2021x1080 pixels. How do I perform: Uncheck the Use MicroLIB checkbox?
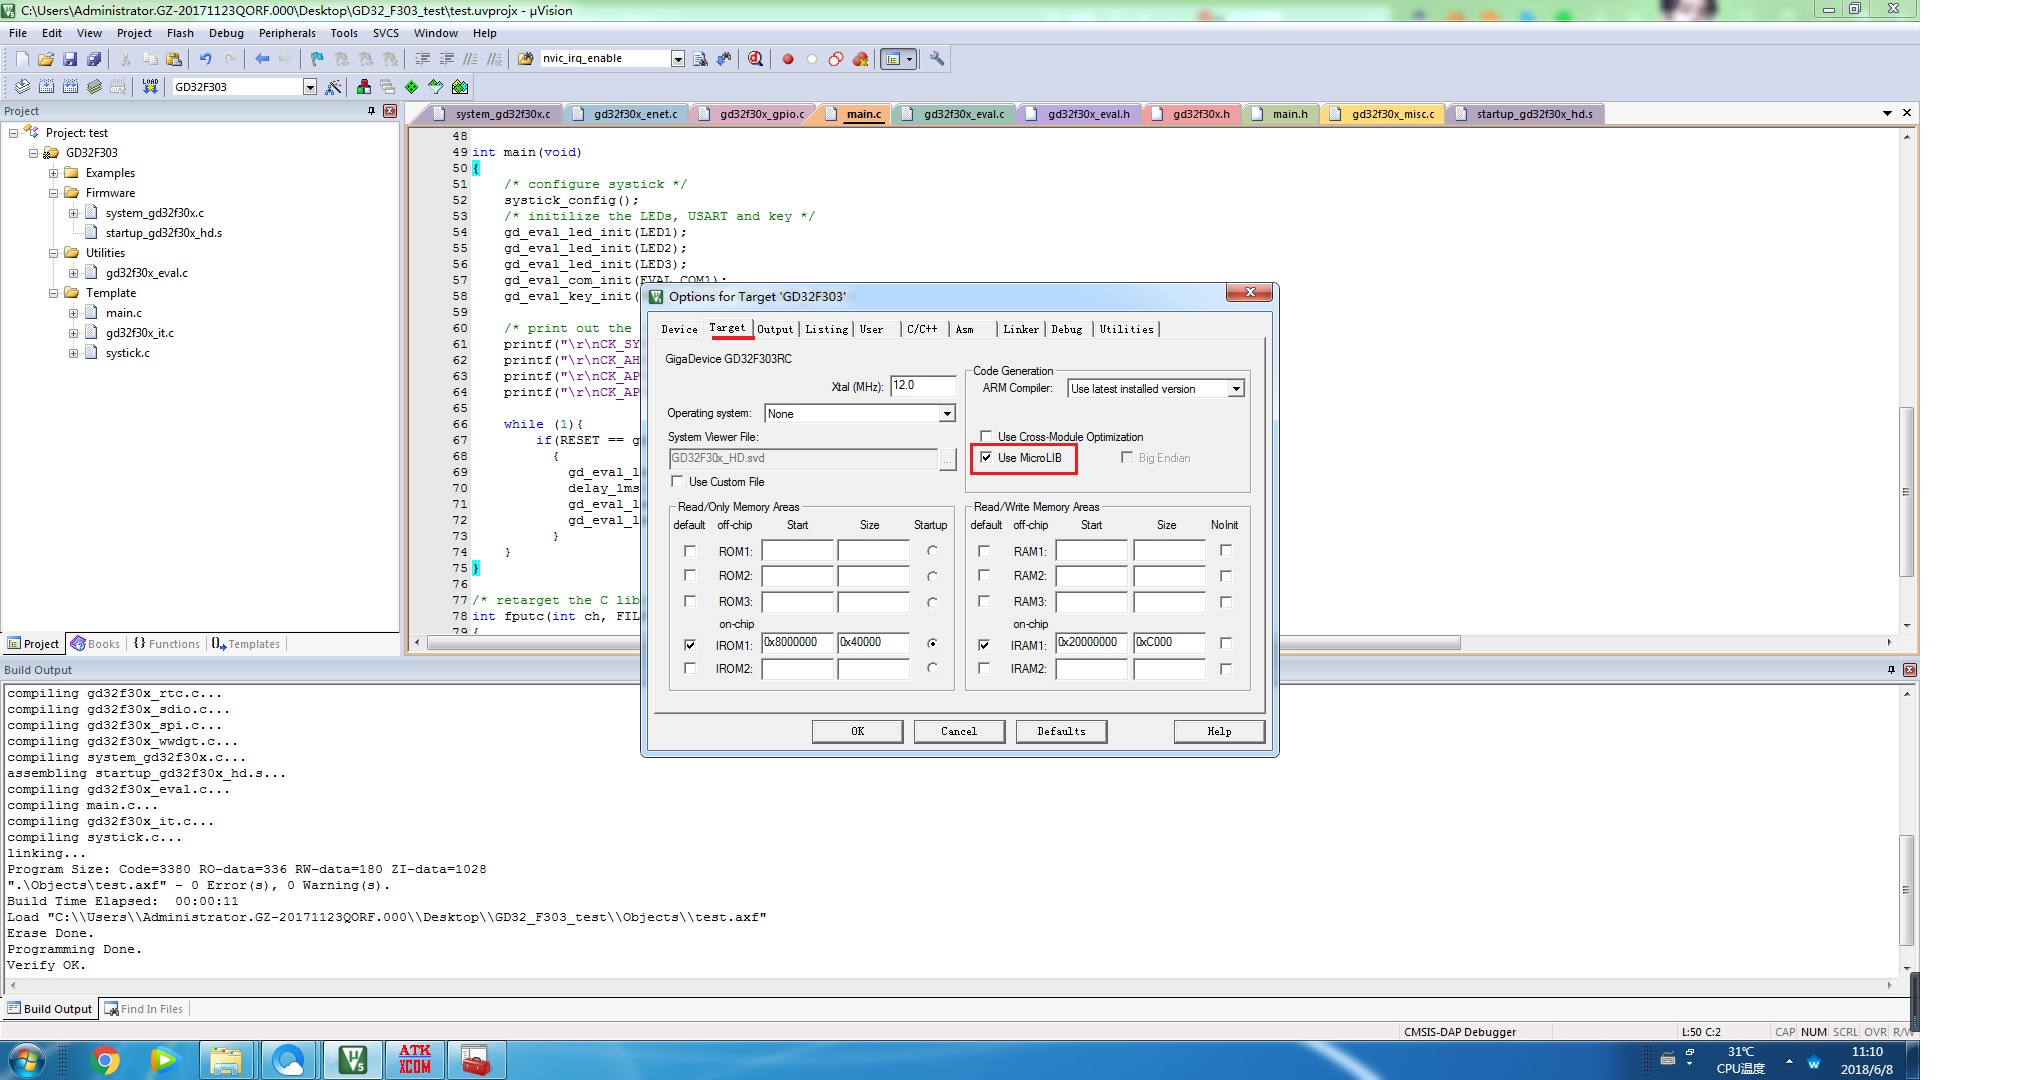coord(987,458)
